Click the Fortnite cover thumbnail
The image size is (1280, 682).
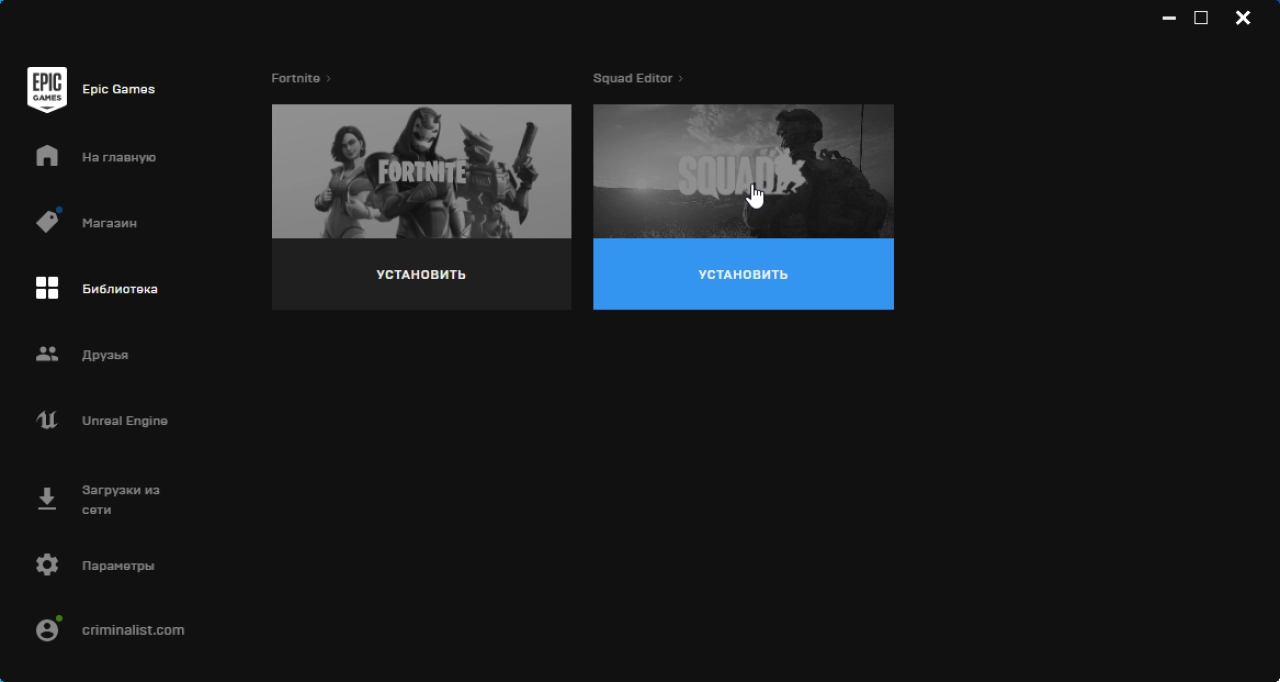(x=421, y=171)
